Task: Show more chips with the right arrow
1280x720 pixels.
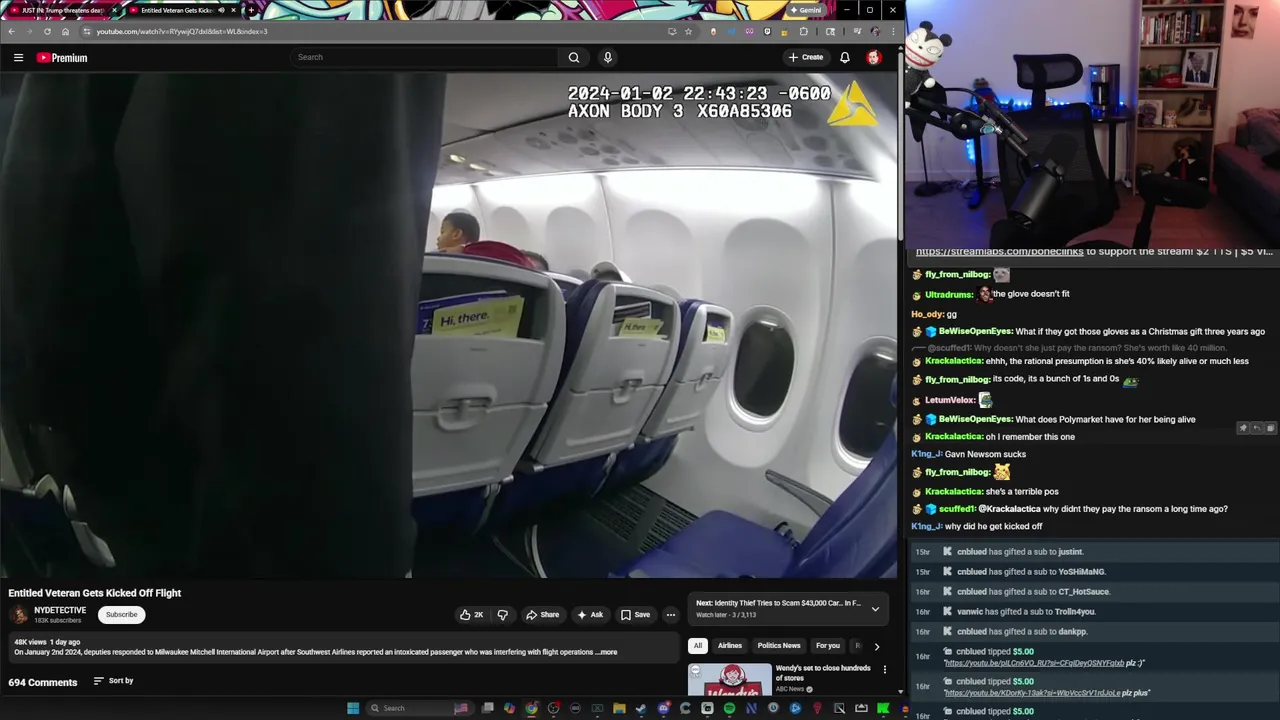Action: (x=877, y=646)
